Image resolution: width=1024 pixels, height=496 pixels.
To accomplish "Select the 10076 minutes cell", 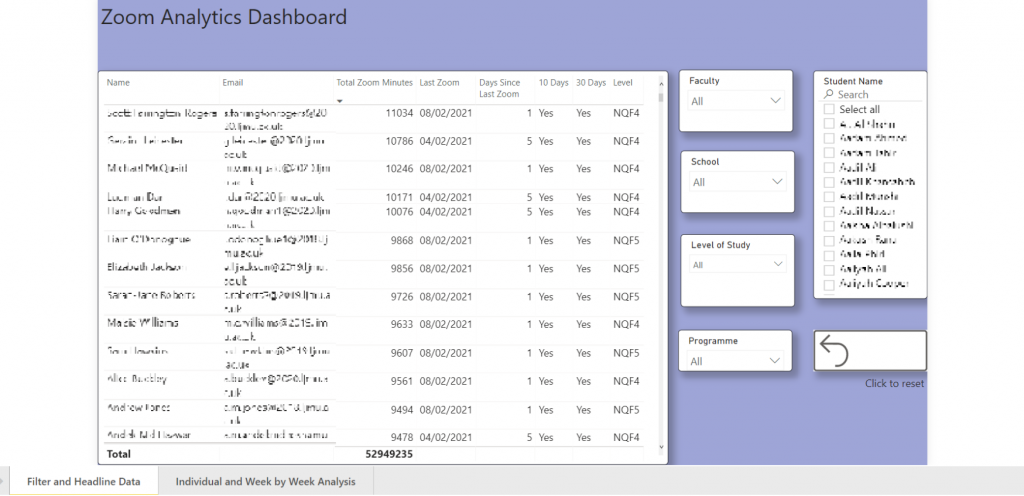I will [x=399, y=211].
